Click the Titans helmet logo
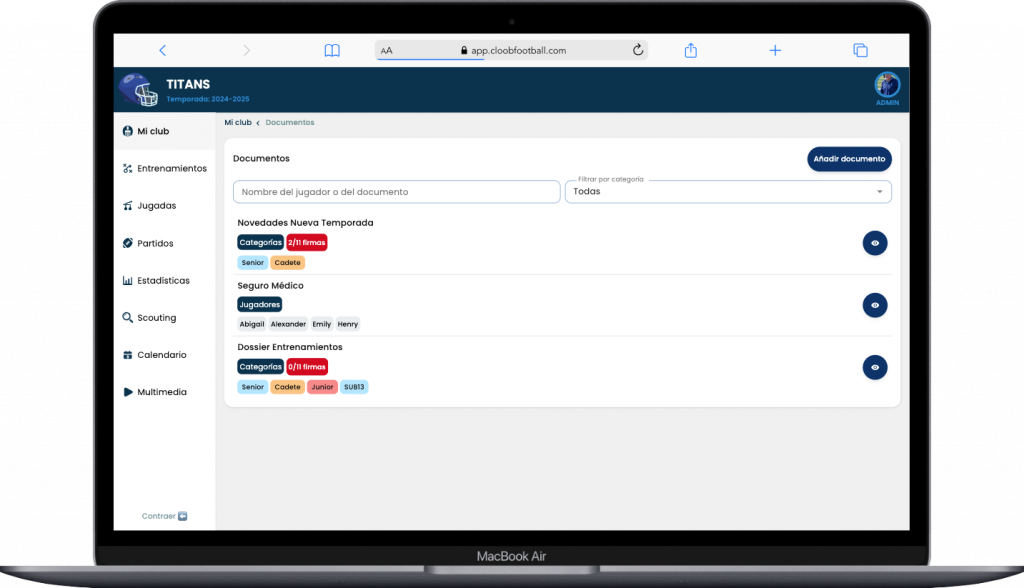 pyautogui.click(x=138, y=90)
